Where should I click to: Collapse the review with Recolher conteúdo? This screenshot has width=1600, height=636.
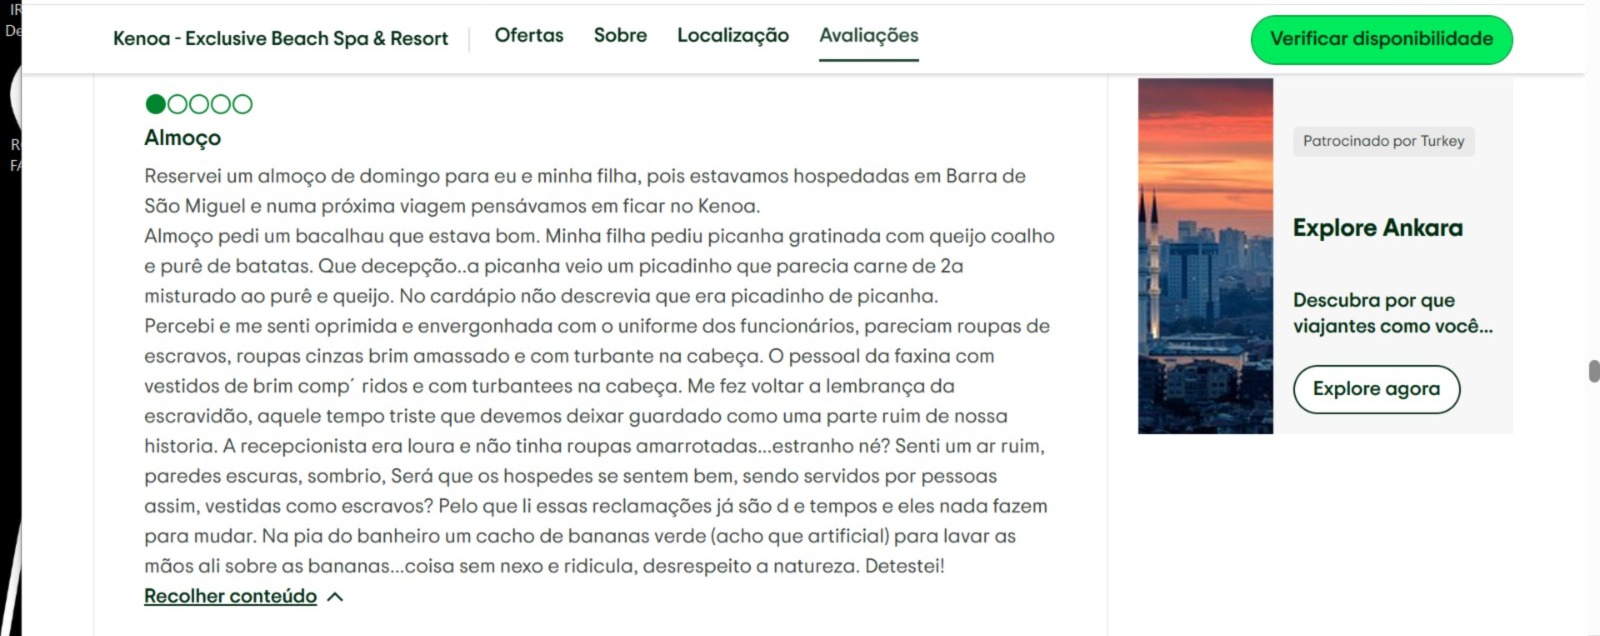click(230, 596)
